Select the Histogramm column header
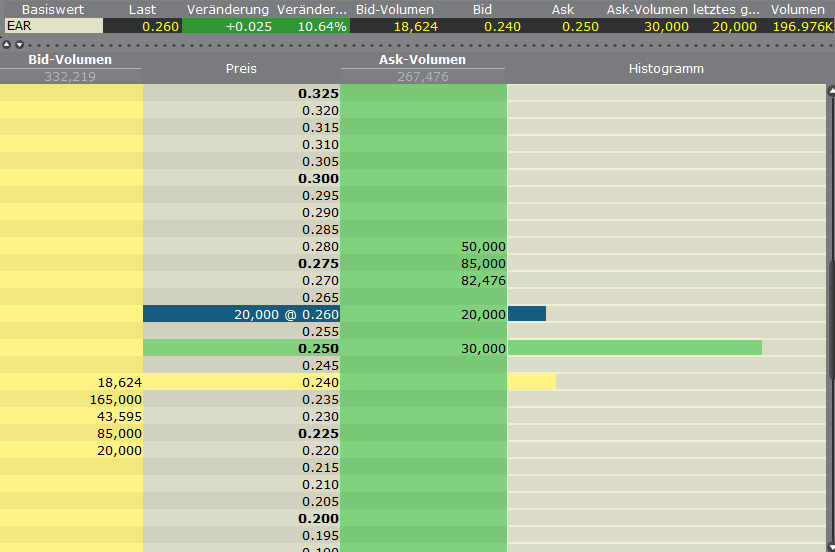Image resolution: width=835 pixels, height=552 pixels. click(x=666, y=69)
